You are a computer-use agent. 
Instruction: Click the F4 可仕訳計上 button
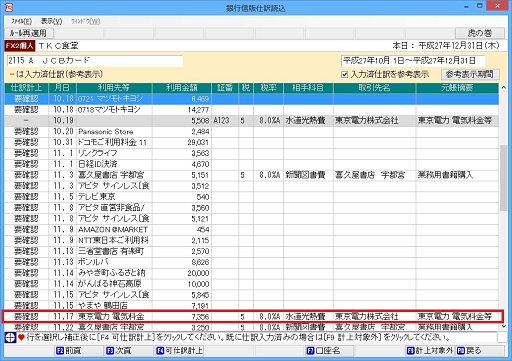179,351
